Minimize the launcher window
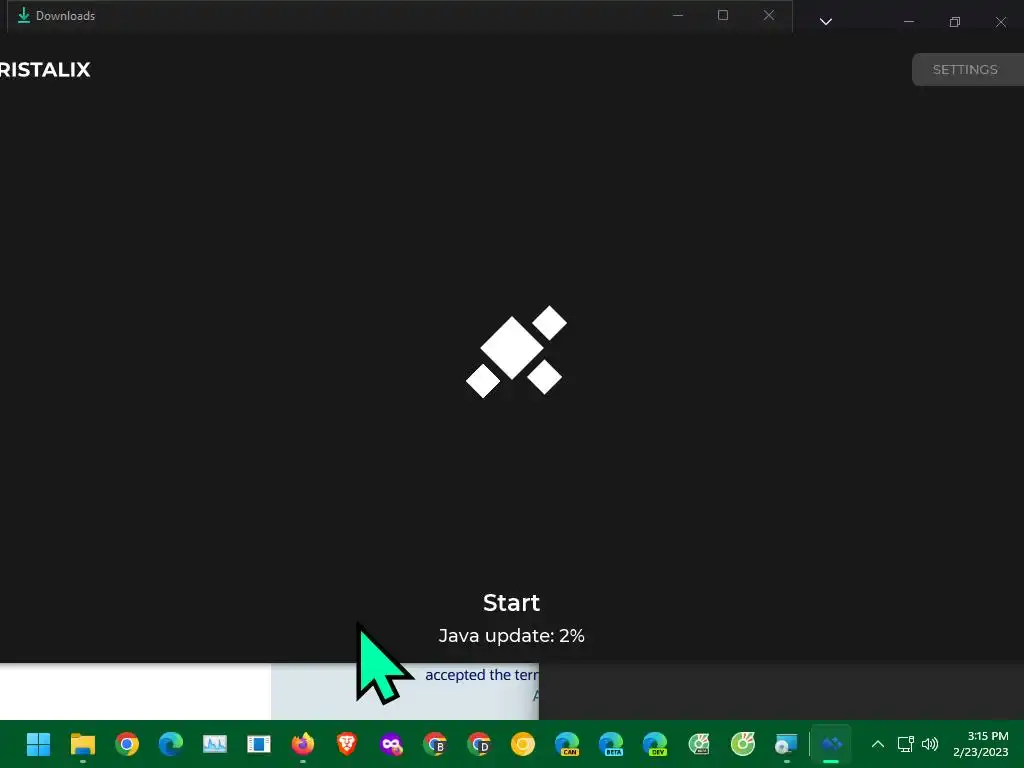Viewport: 1024px width, 768px height. [908, 22]
